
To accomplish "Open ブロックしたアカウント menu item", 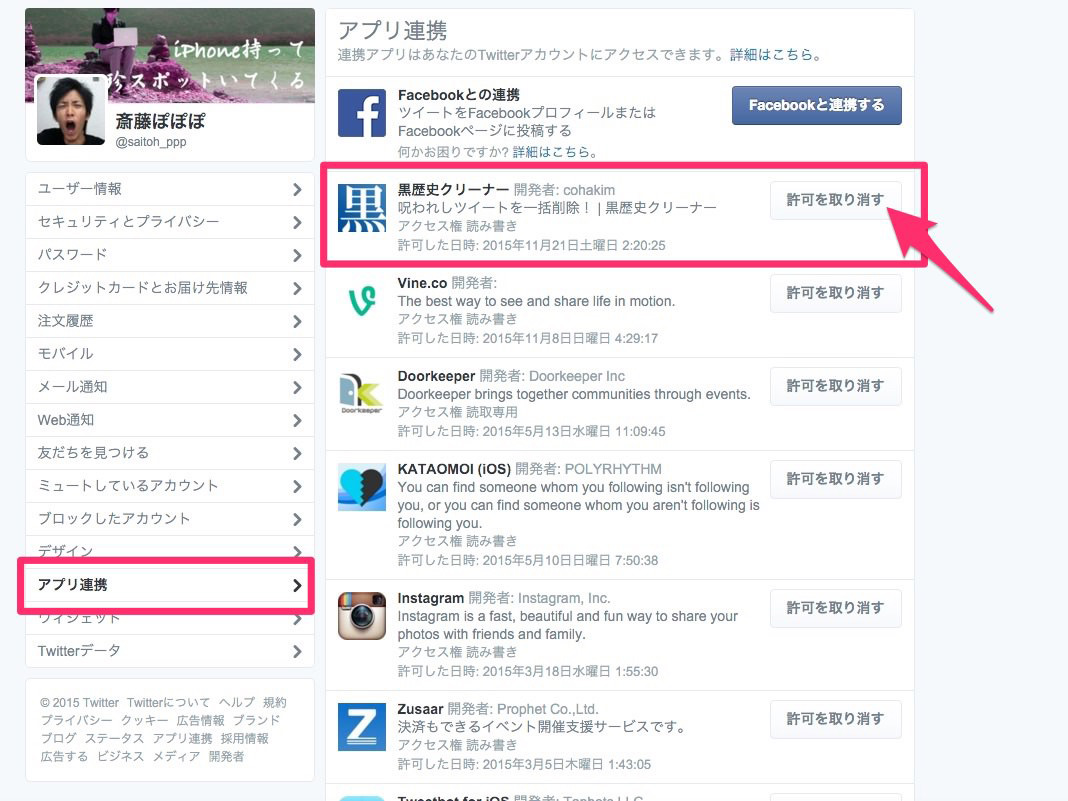I will pyautogui.click(x=170, y=519).
